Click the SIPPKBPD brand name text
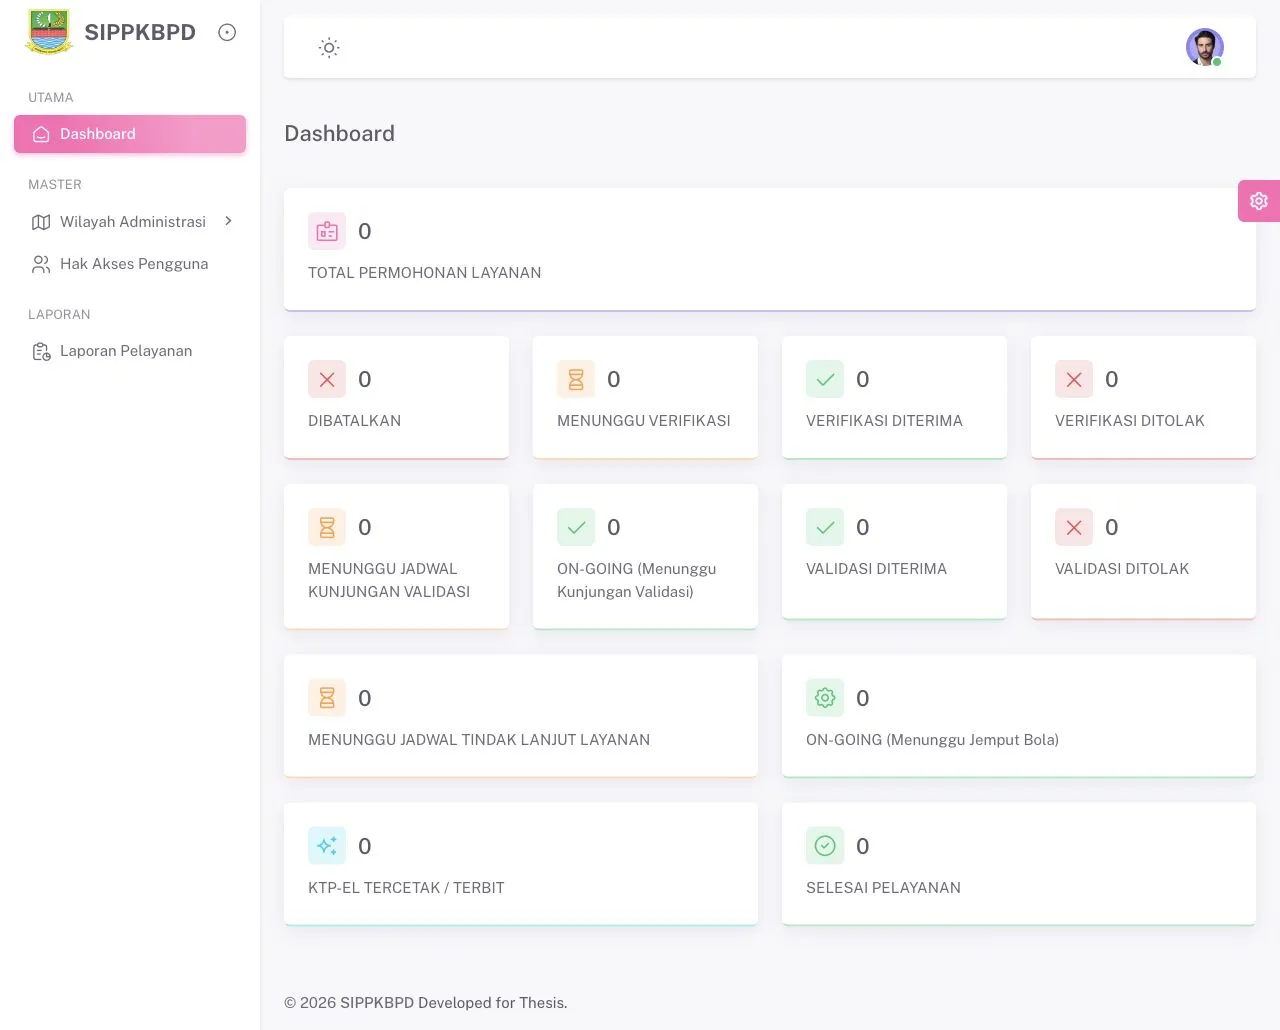 point(140,32)
